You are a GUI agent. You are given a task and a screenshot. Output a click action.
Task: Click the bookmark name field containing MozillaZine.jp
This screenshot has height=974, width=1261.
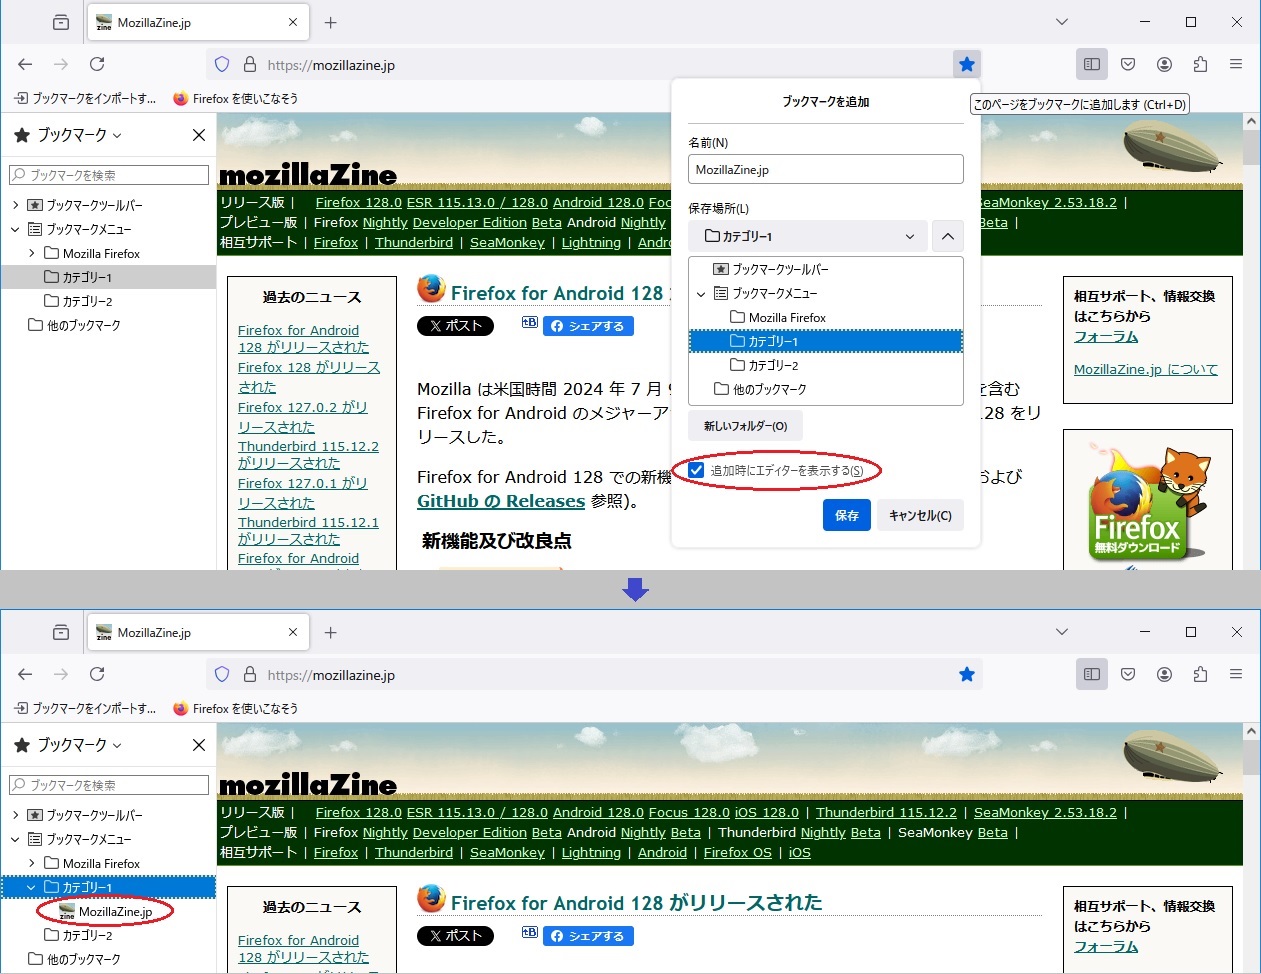(825, 170)
